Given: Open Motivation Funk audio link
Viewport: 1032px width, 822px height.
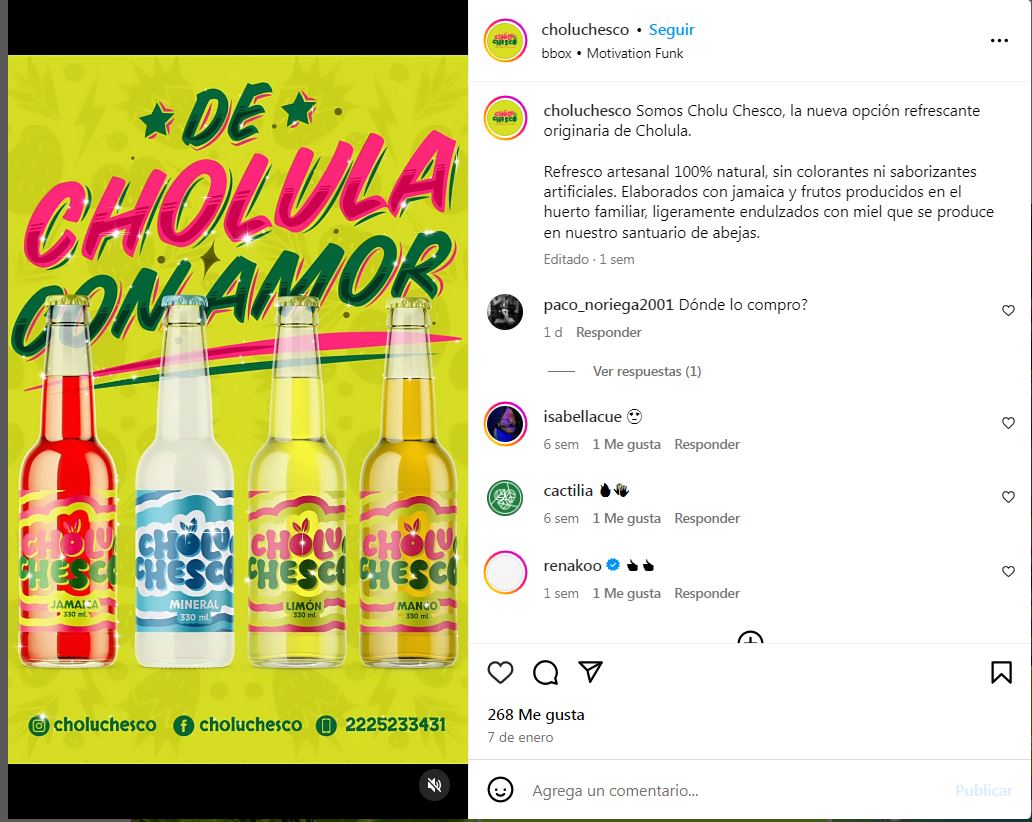Looking at the screenshot, I should [634, 53].
